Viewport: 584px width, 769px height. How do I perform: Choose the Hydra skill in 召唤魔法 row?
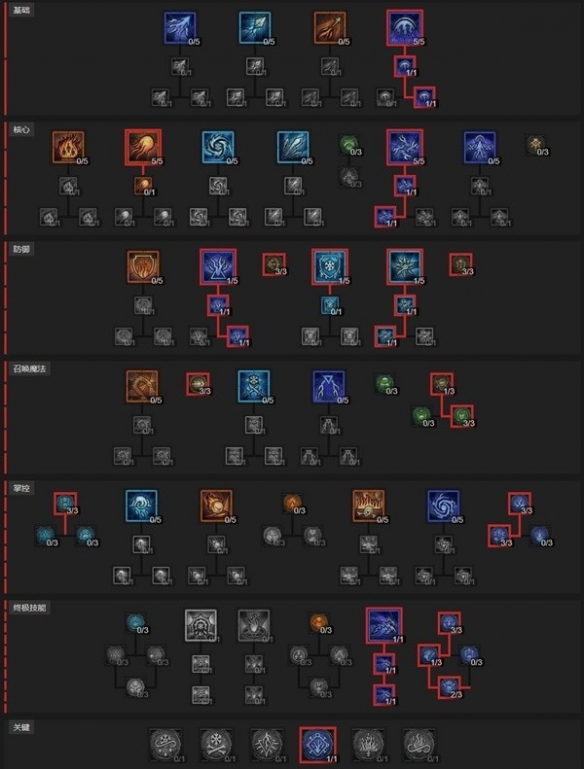click(x=142, y=386)
